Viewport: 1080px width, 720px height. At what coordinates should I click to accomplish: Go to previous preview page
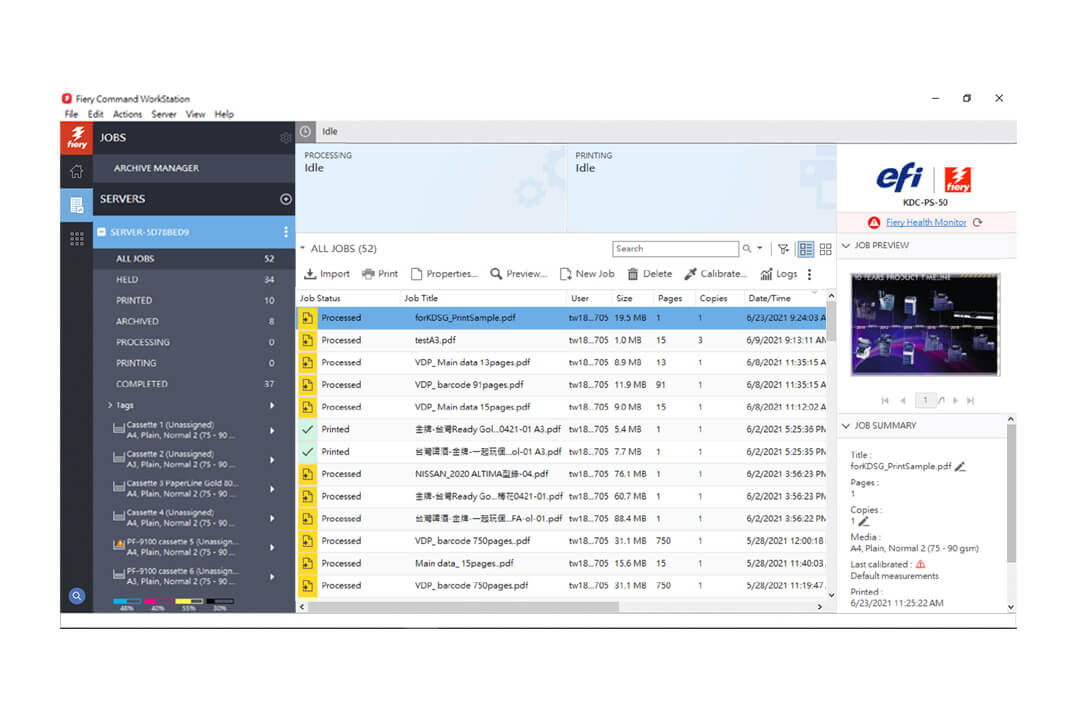point(902,400)
